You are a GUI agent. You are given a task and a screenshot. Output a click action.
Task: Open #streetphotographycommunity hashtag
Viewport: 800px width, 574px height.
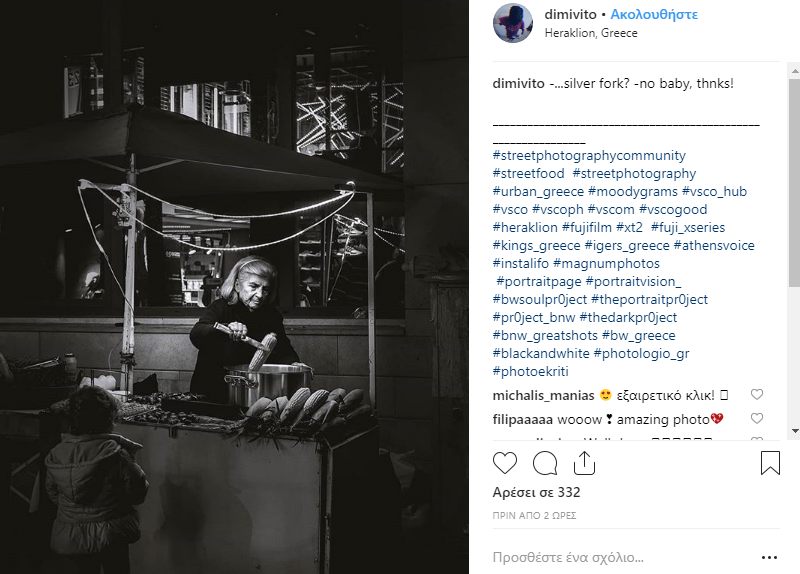coord(589,156)
